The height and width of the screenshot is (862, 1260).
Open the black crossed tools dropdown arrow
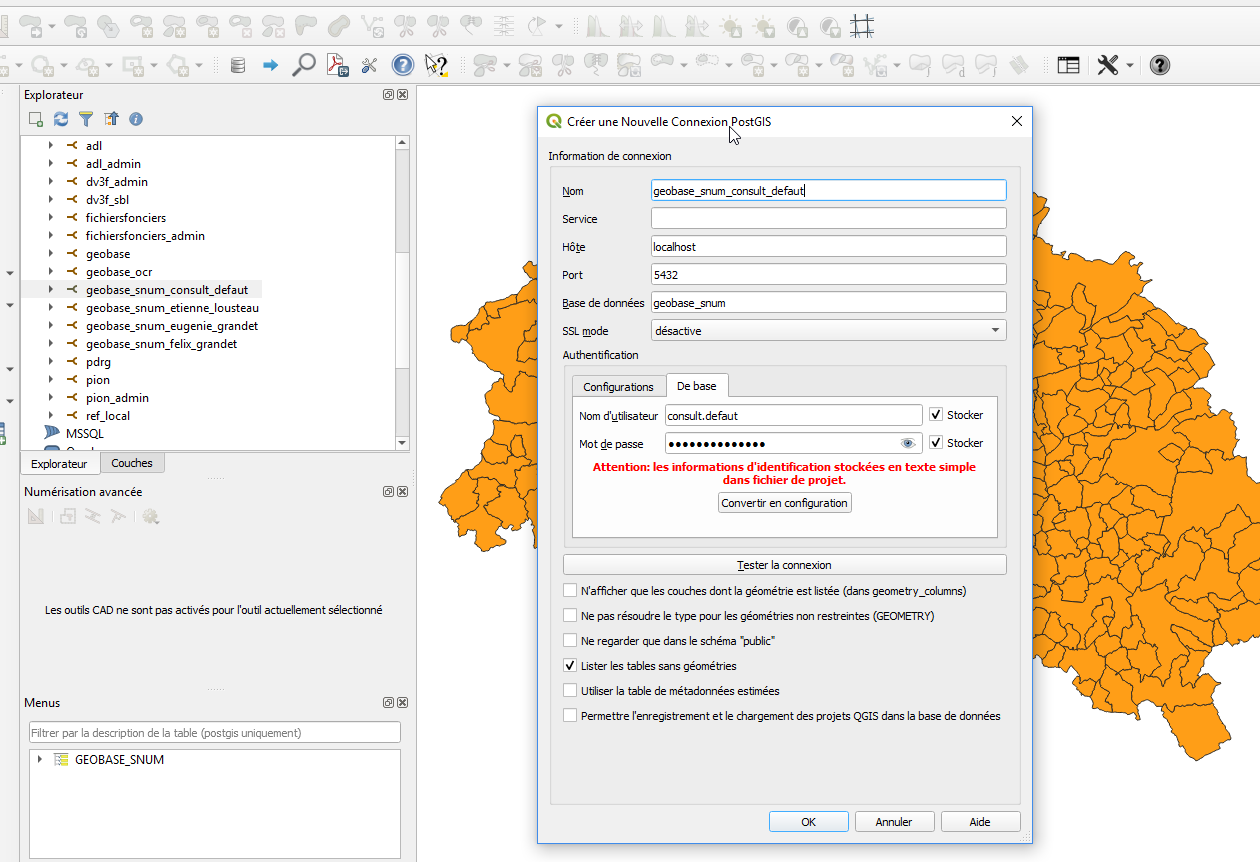tap(1130, 66)
